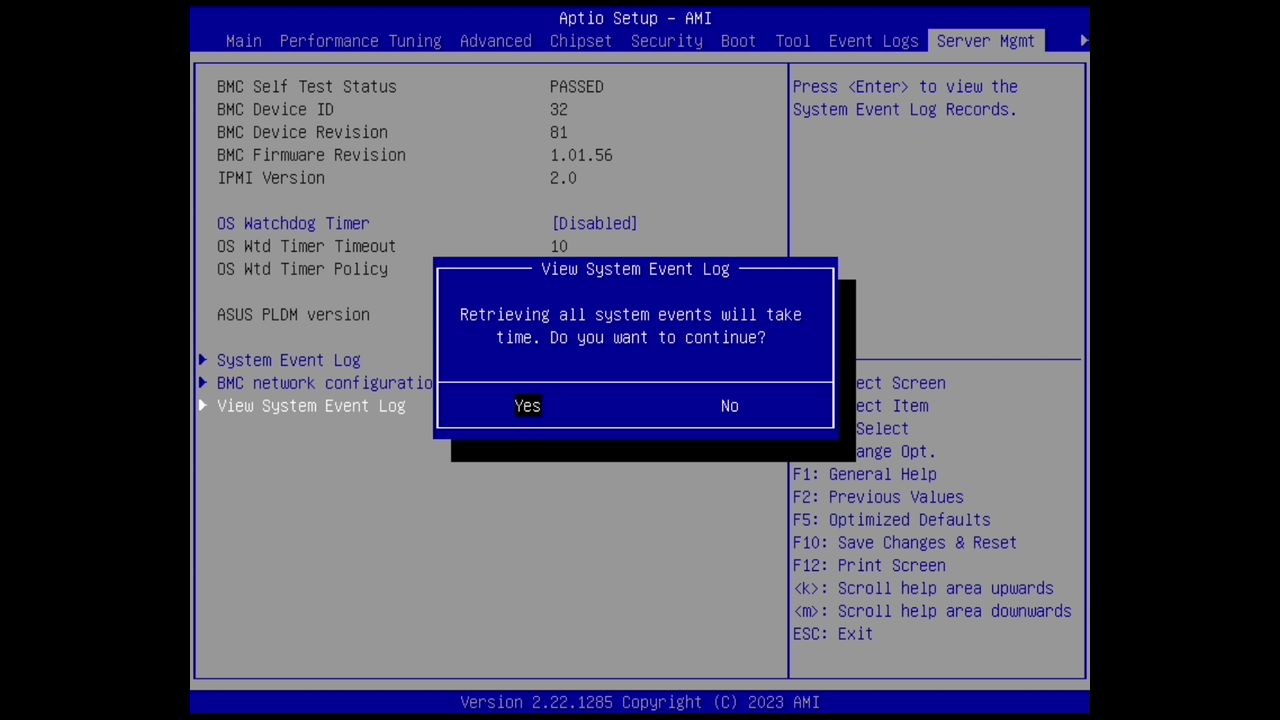Select the Server Mgmt tab
The image size is (1280, 720).
click(x=986, y=41)
